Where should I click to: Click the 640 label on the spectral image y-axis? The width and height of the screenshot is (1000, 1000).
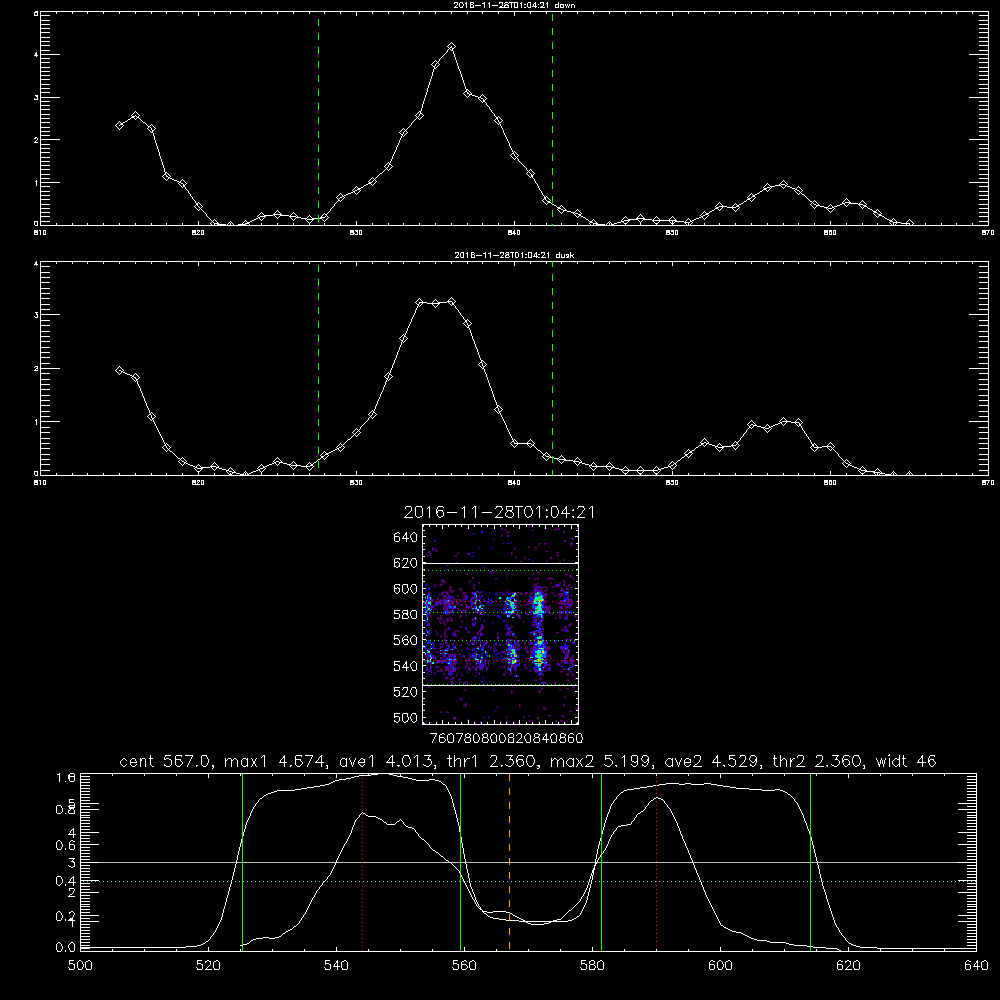405,537
